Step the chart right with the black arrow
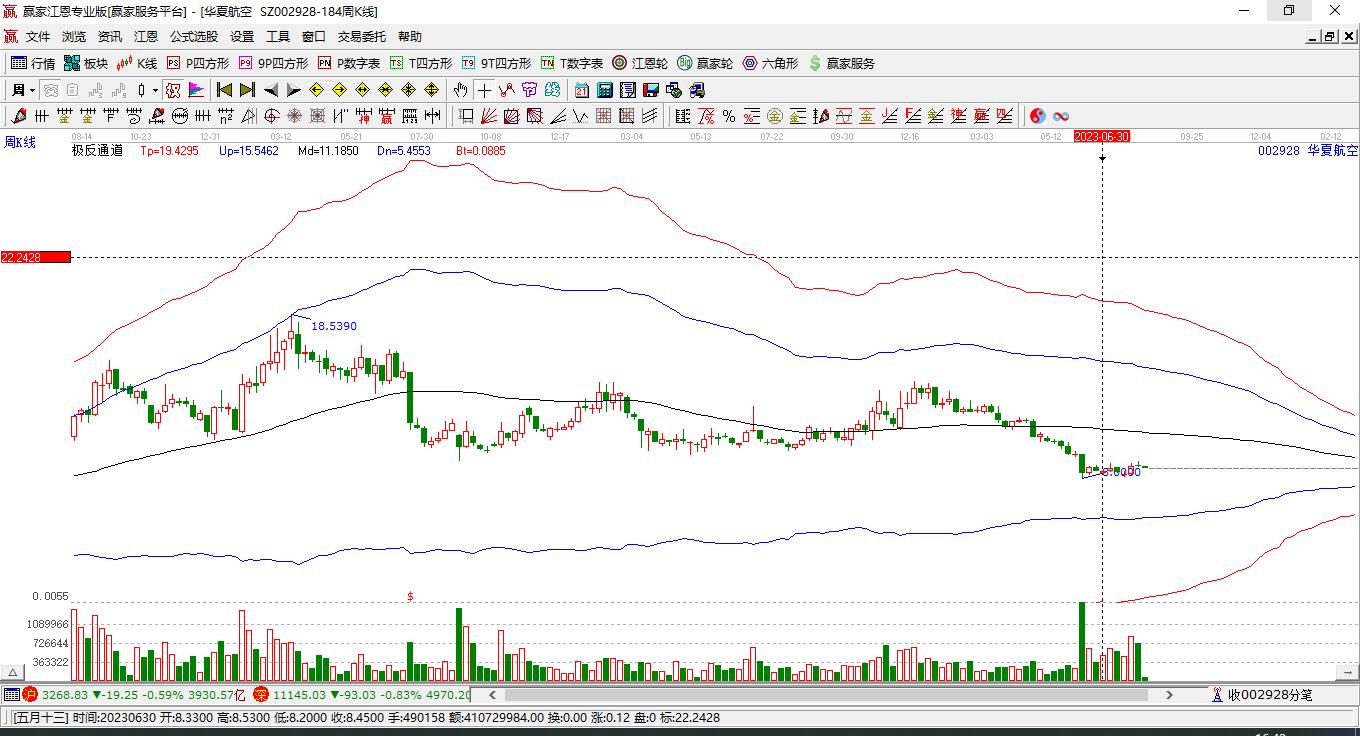1360x736 pixels. 293,90
